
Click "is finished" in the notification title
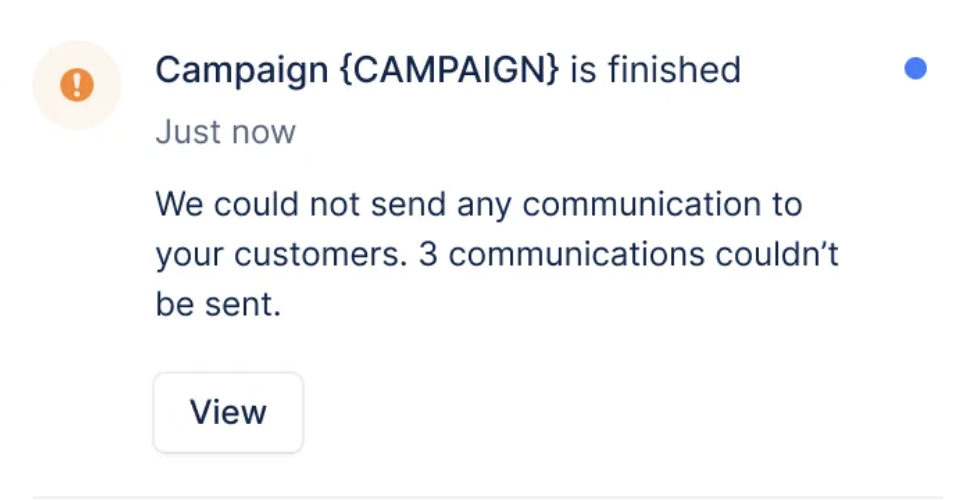pyautogui.click(x=655, y=70)
